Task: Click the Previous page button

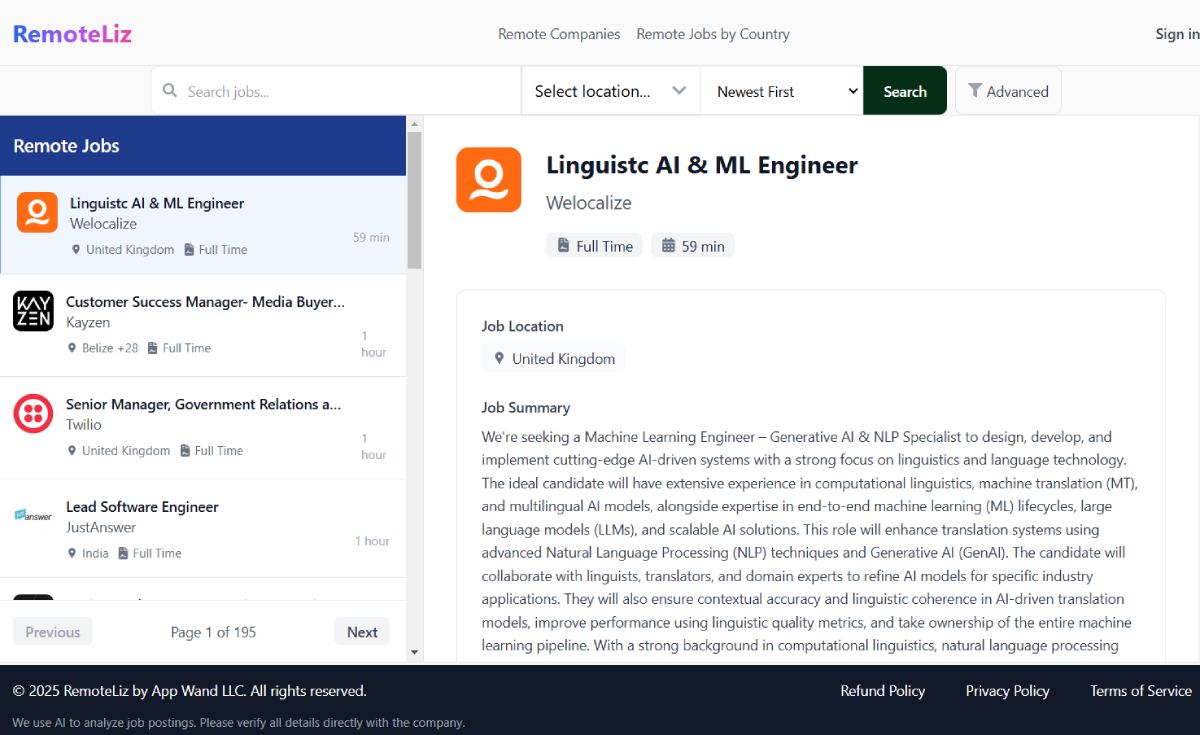Action: pyautogui.click(x=53, y=632)
